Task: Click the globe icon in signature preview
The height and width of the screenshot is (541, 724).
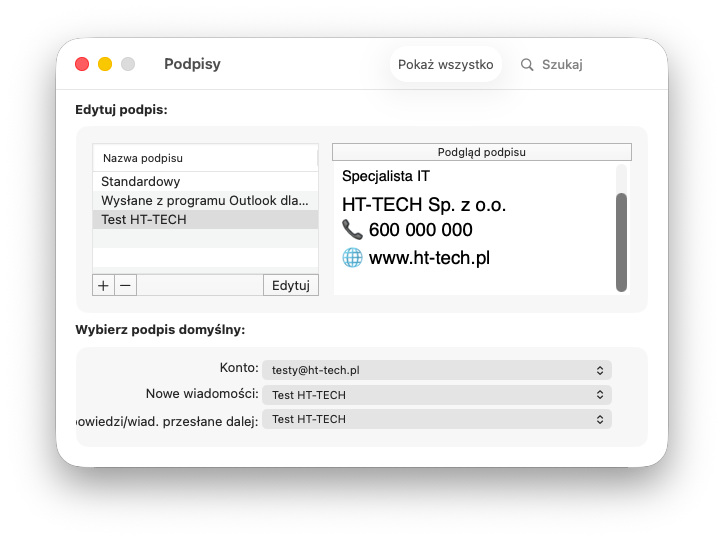Action: pyautogui.click(x=352, y=258)
